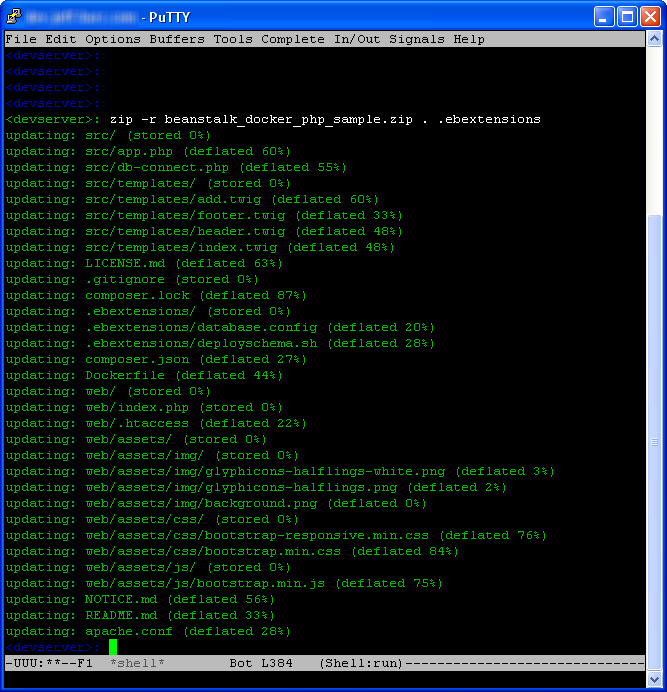Open the In/Out menu
Screen dimensions: 667x692
coord(357,39)
